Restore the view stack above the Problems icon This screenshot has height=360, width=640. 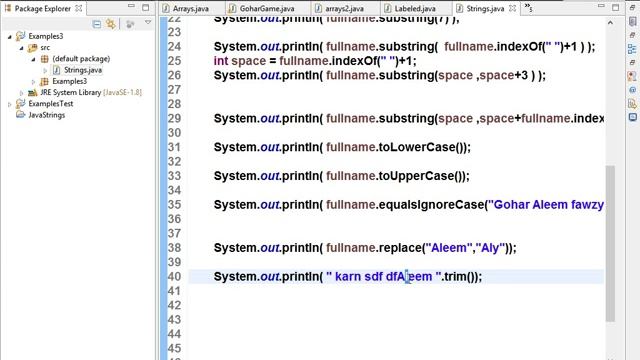(632, 62)
